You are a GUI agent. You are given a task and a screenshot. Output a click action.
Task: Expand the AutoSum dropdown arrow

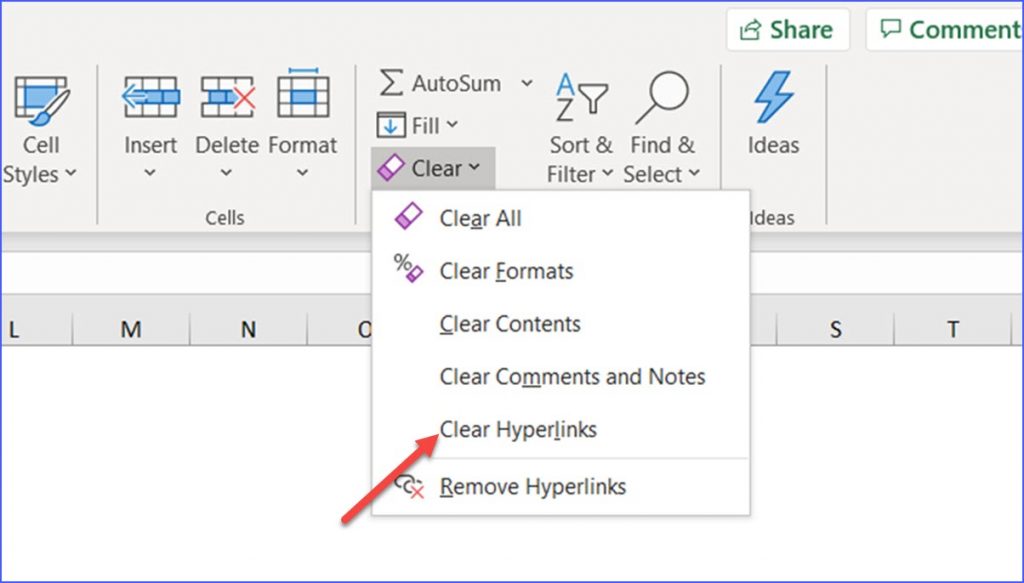[526, 84]
